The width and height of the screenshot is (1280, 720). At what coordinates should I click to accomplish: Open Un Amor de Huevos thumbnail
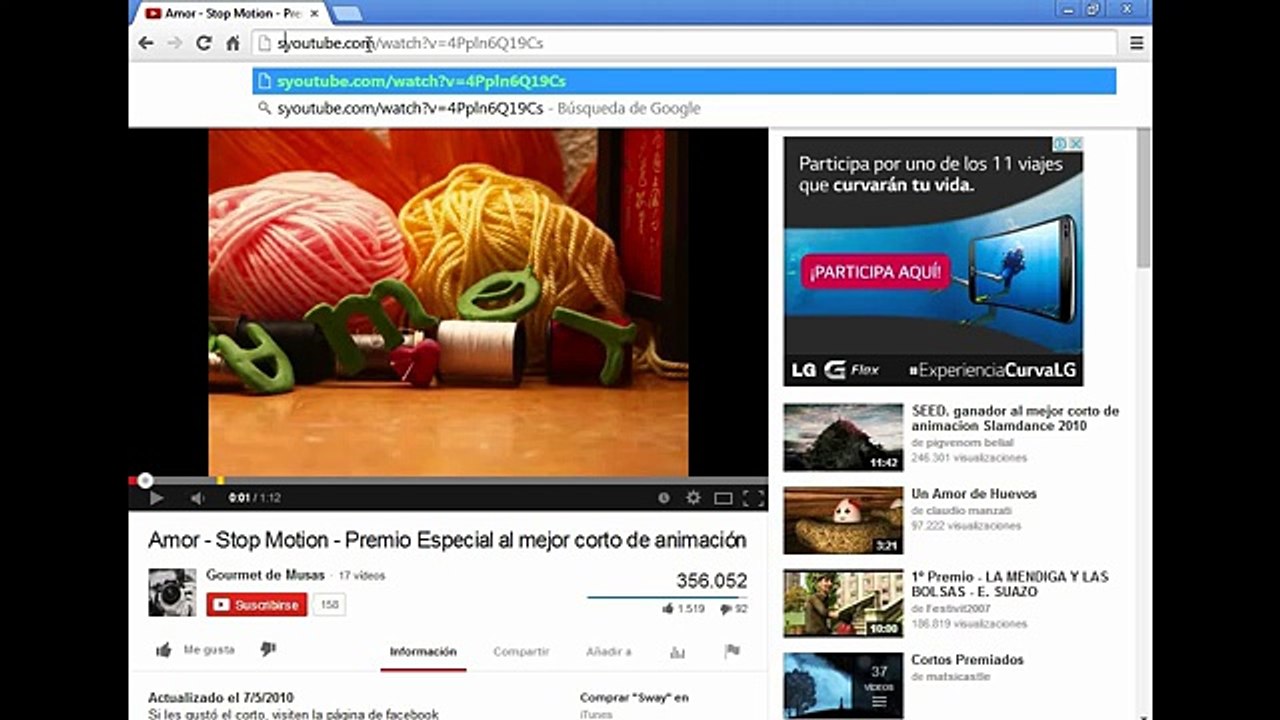843,520
